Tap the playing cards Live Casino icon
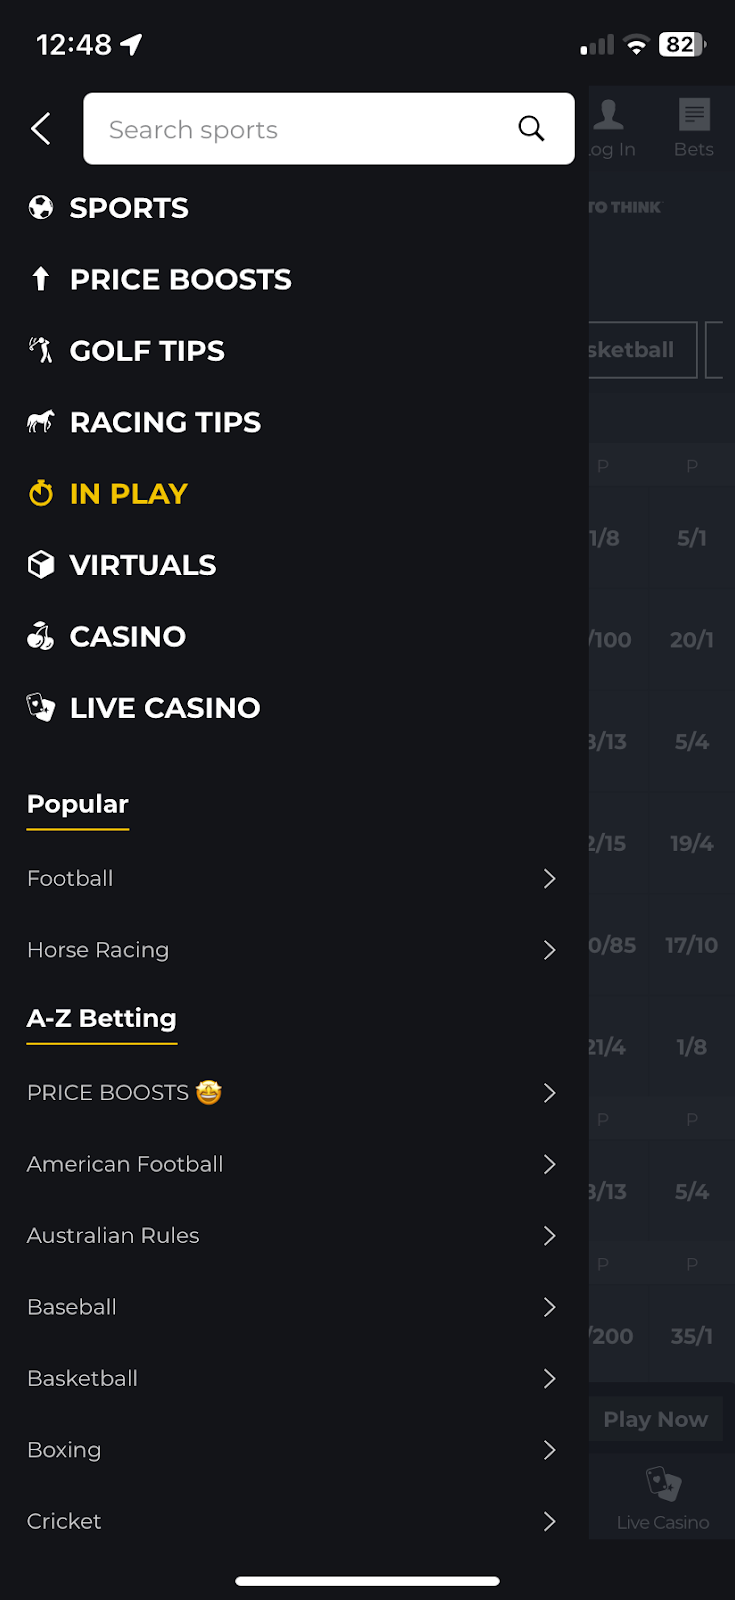 [x=41, y=708]
